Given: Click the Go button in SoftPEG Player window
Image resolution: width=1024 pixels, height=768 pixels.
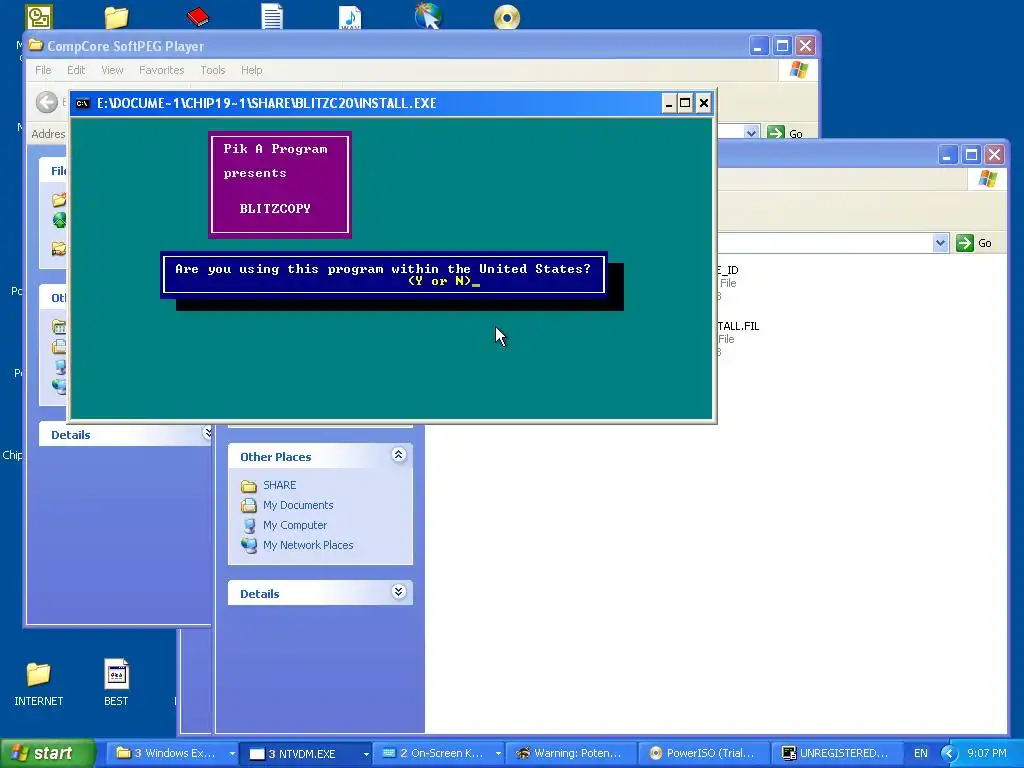Looking at the screenshot, I should click(x=786, y=133).
